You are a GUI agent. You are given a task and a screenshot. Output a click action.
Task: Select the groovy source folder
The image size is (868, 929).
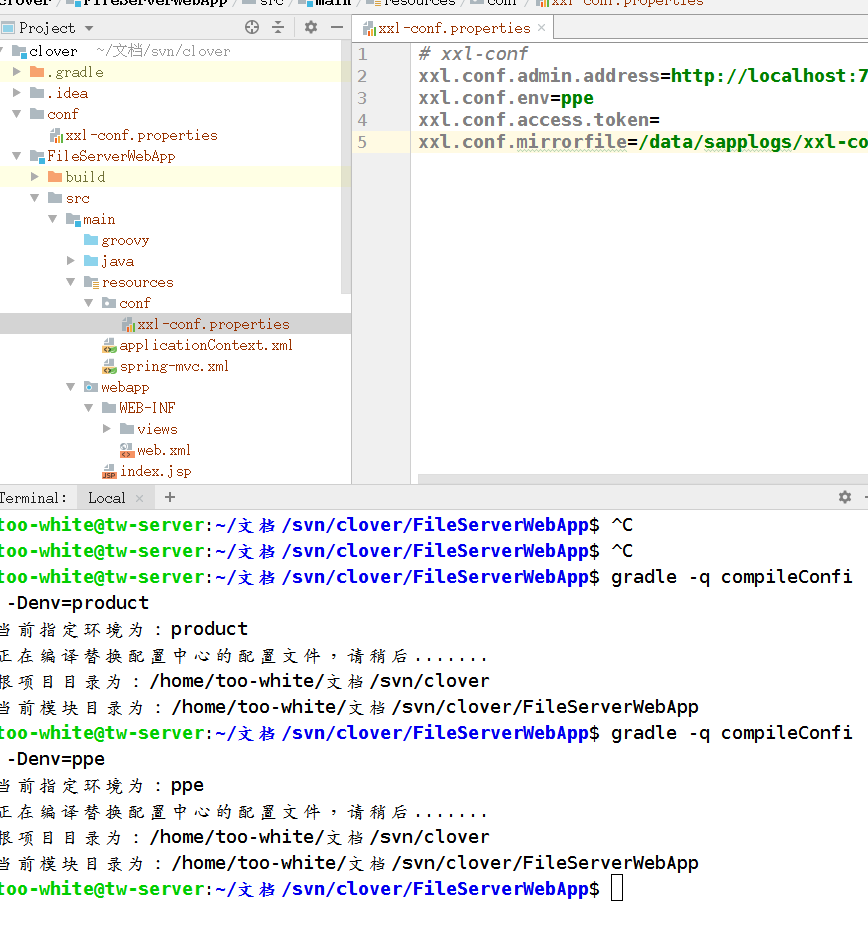tap(125, 240)
